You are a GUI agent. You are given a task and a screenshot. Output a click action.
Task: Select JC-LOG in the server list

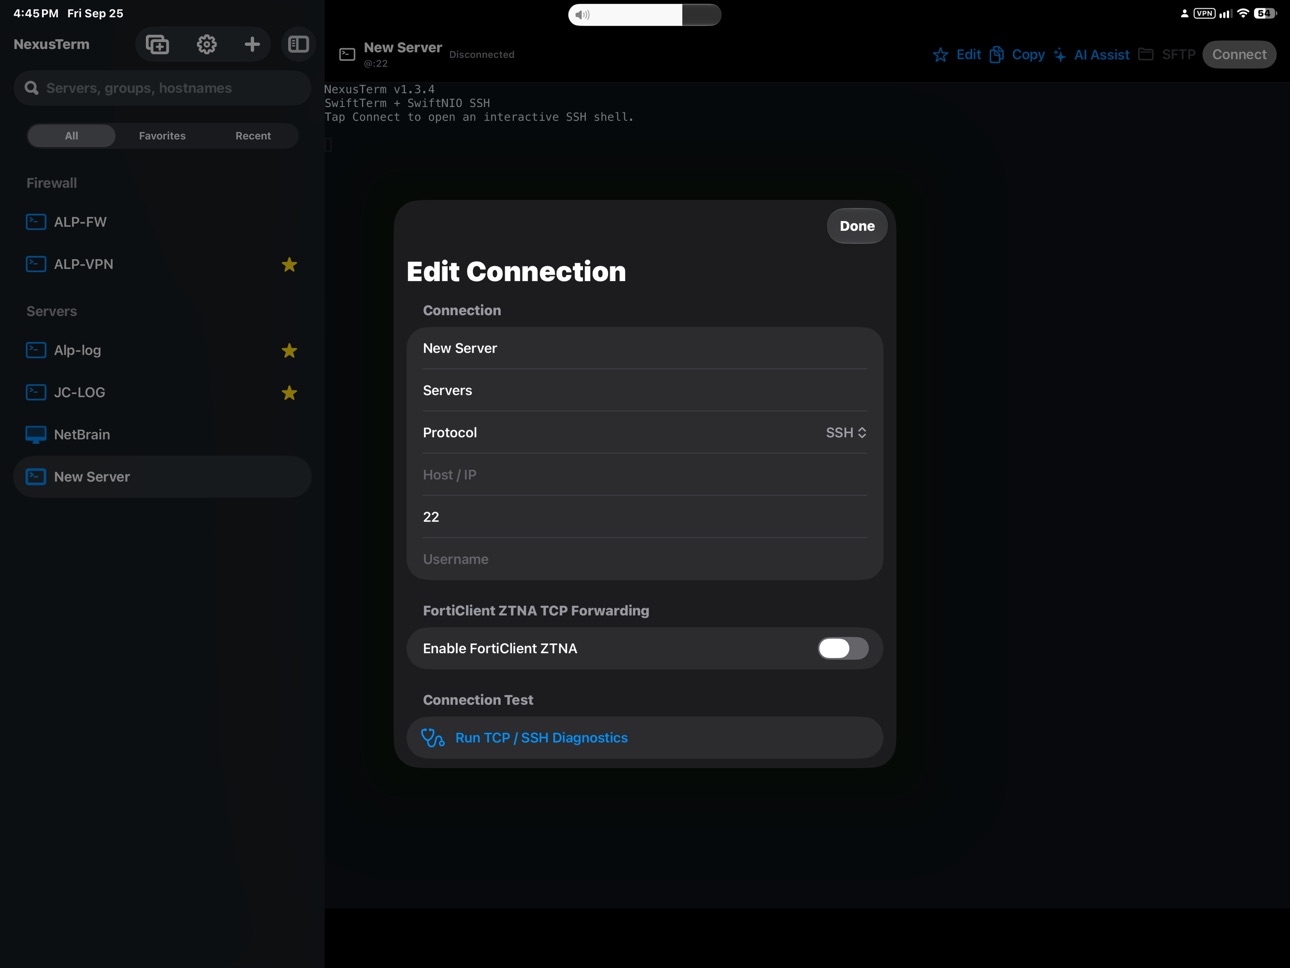point(162,392)
